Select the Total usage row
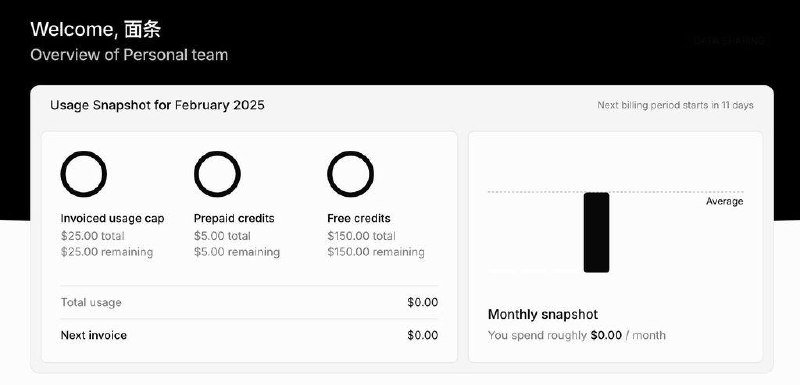Screen dimensions: 800x385 pos(249,302)
